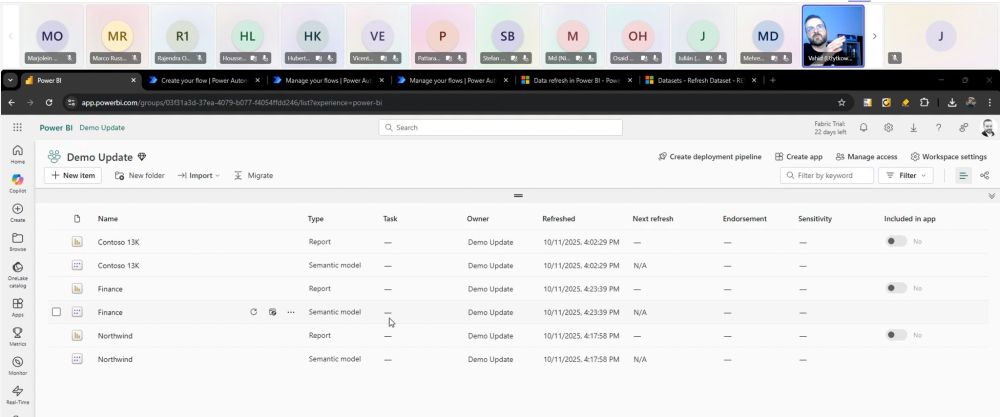
Task: Click the Create app button
Action: [798, 156]
